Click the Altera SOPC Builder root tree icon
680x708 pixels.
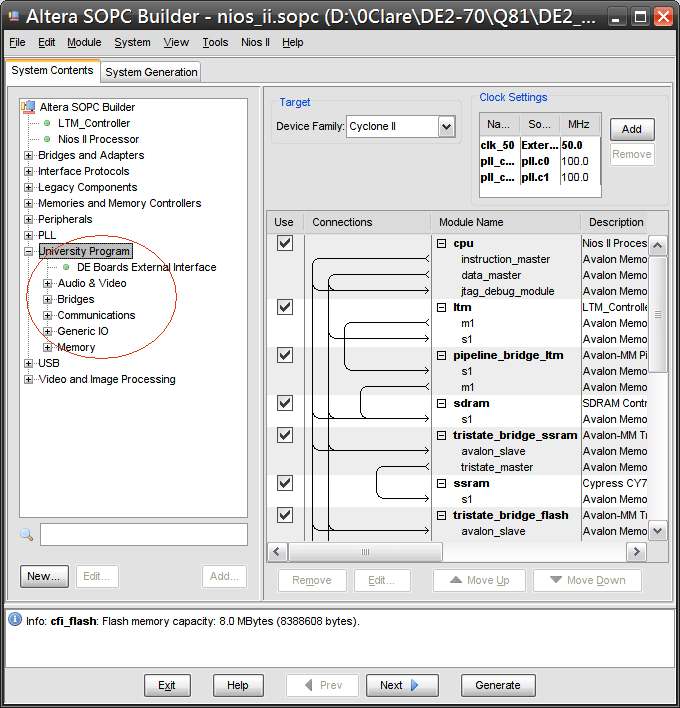pos(28,107)
